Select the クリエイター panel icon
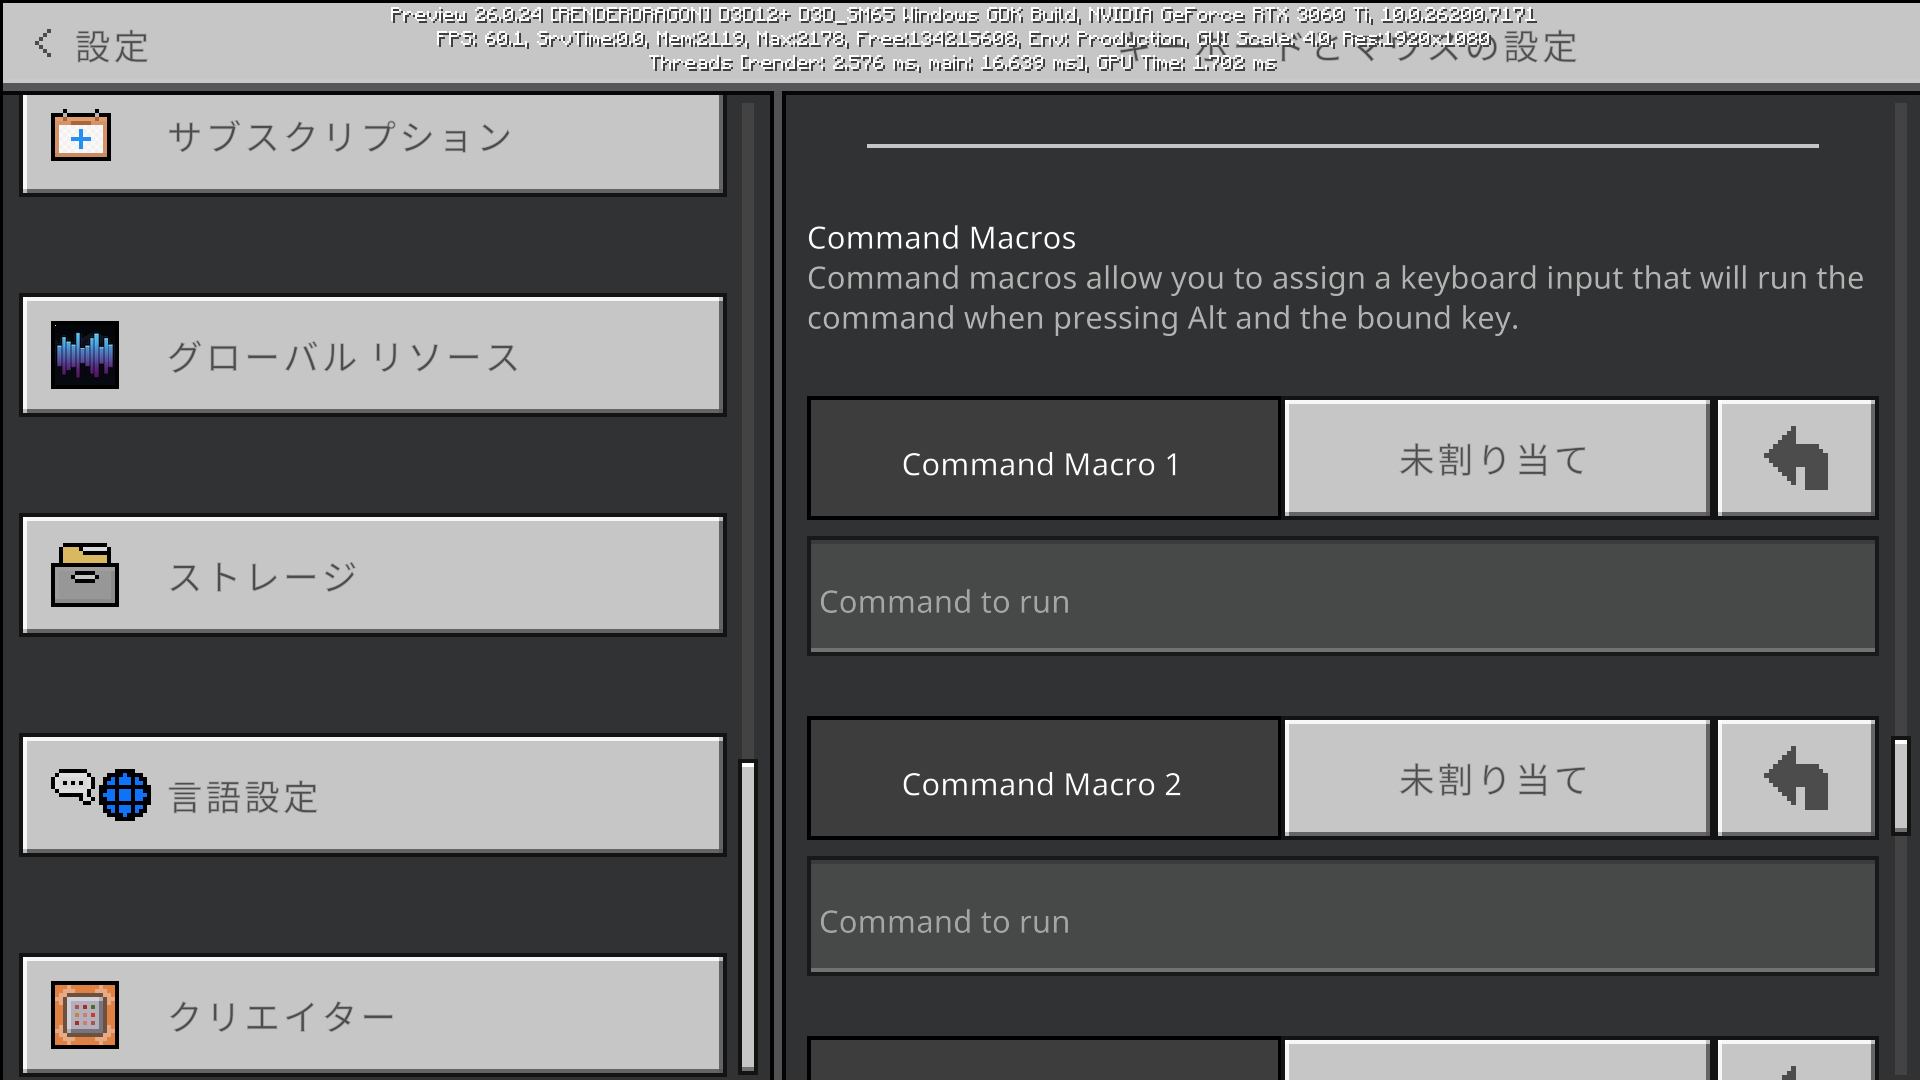Screen dimensions: 1920x1080 point(84,1014)
